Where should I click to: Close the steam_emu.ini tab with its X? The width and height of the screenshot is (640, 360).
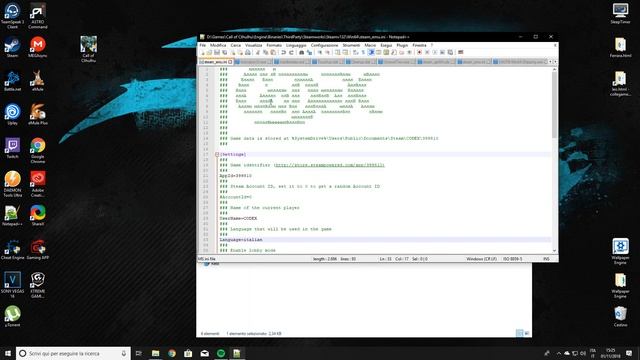231,62
